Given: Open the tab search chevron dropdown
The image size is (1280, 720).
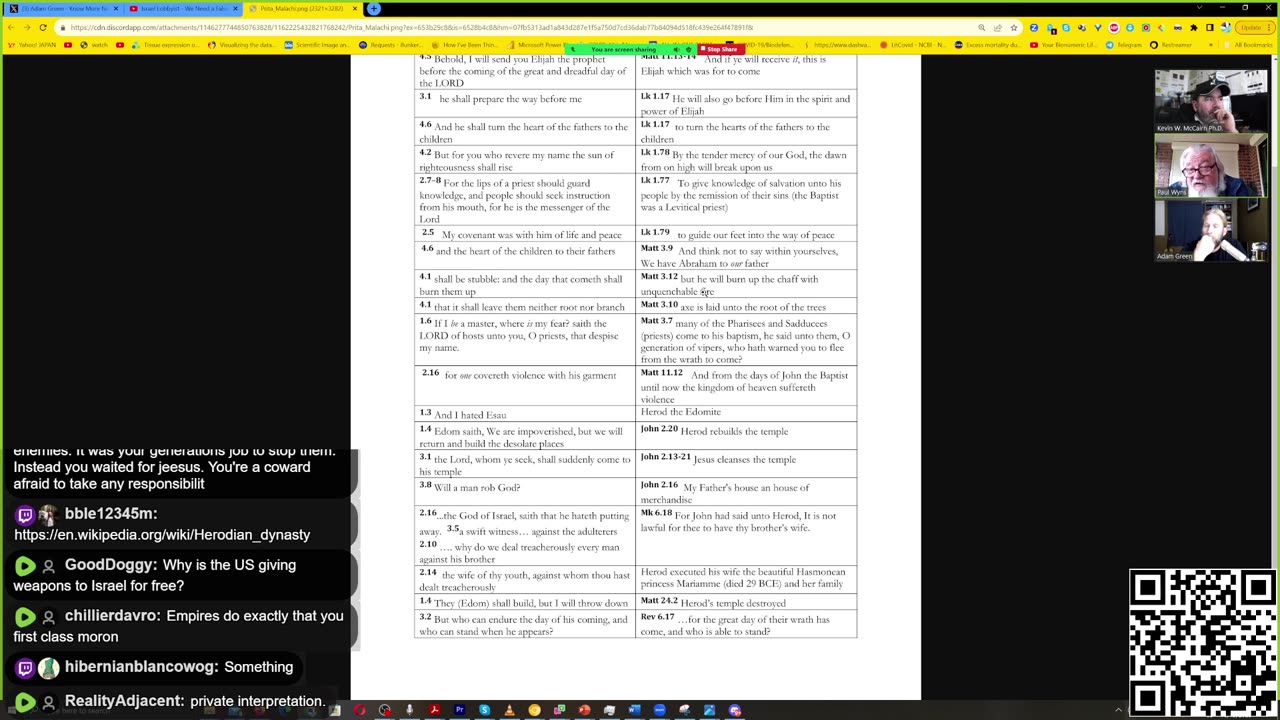Looking at the screenshot, I should 1198,8.
